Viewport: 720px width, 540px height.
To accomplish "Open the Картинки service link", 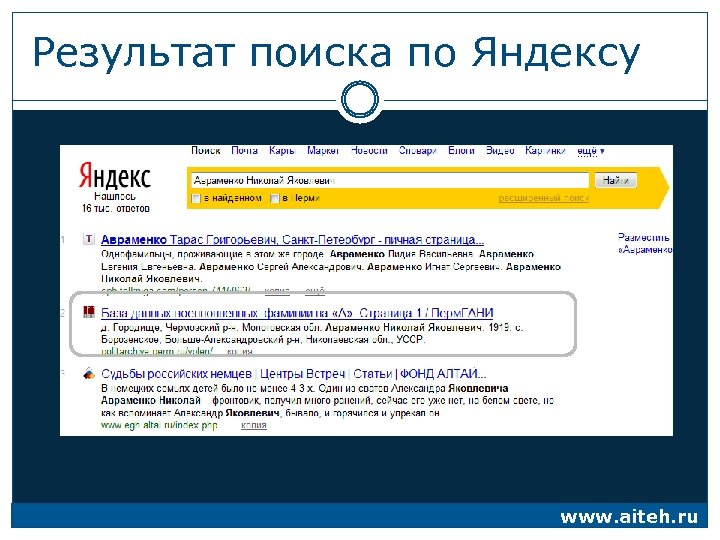I will coord(546,151).
